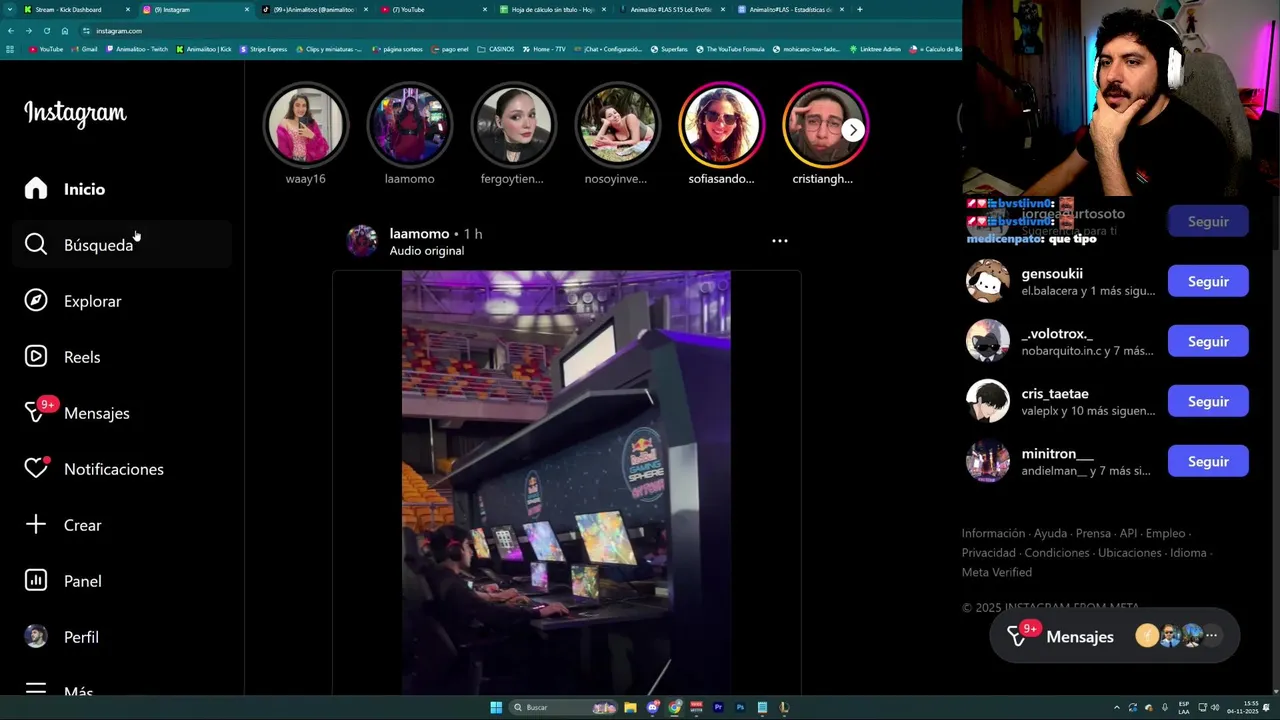Image resolution: width=1280 pixels, height=720 pixels.
Task: Click browser reload button
Action: [x=46, y=31]
